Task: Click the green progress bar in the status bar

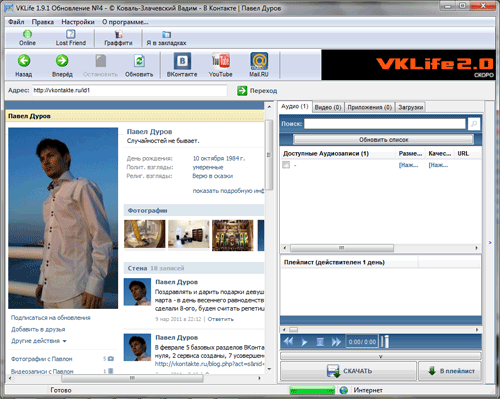Action: point(312,390)
